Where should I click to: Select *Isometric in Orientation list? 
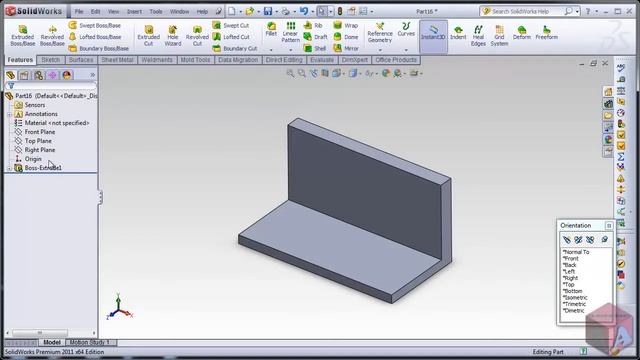[575, 298]
